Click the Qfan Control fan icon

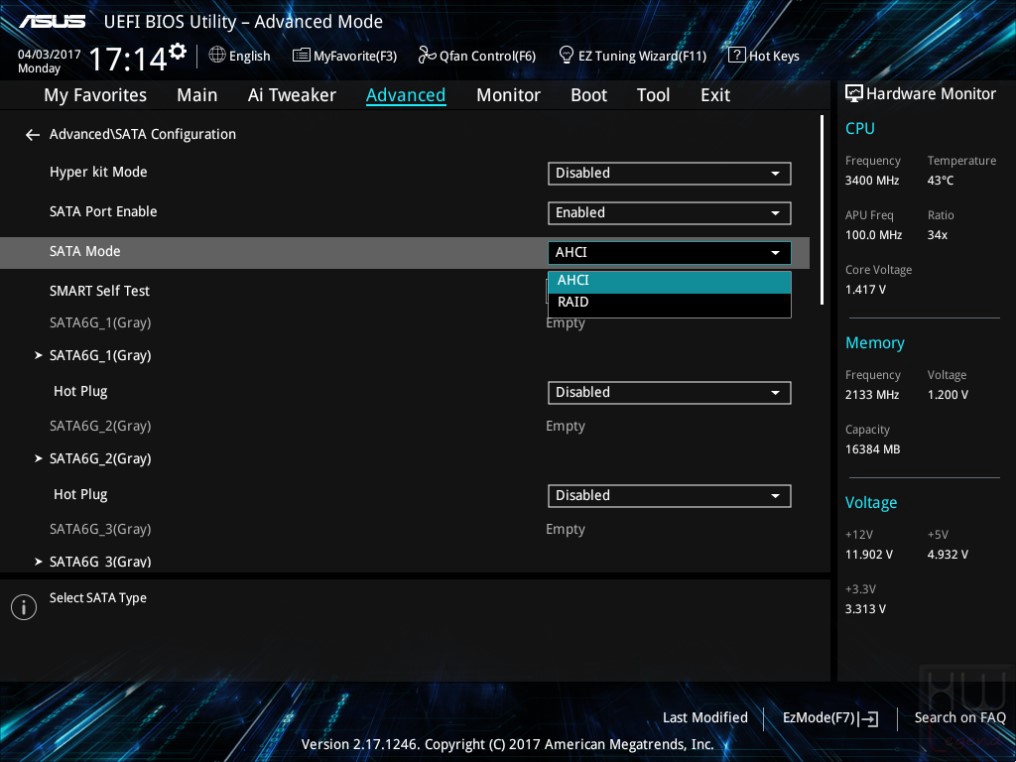(427, 55)
